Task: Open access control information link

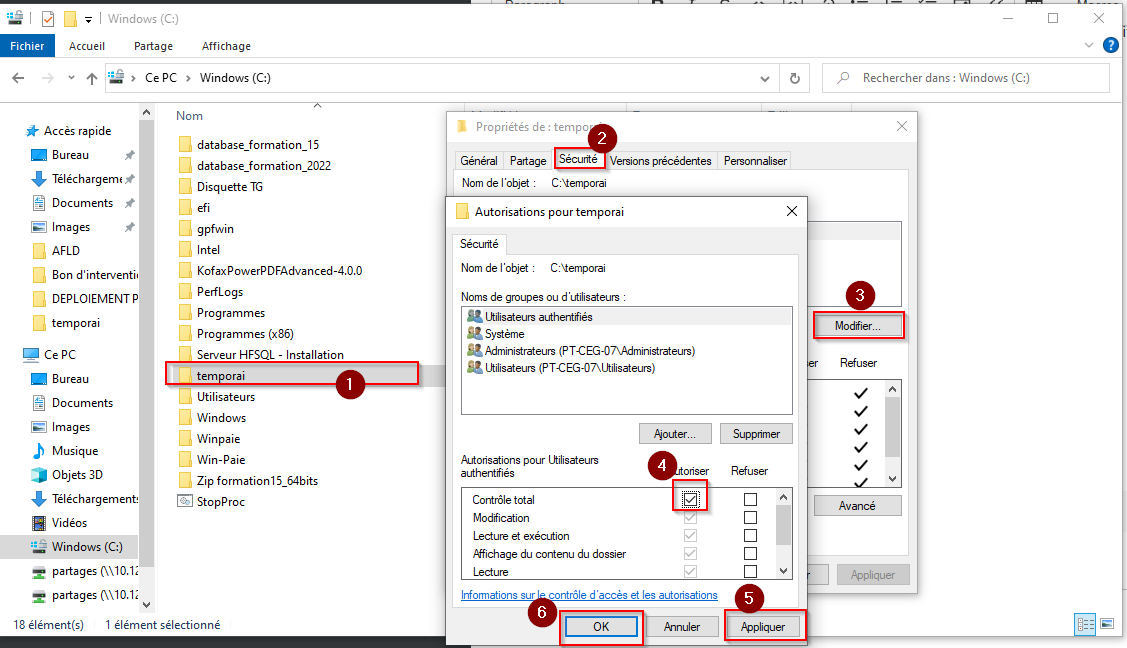Action: coord(589,595)
